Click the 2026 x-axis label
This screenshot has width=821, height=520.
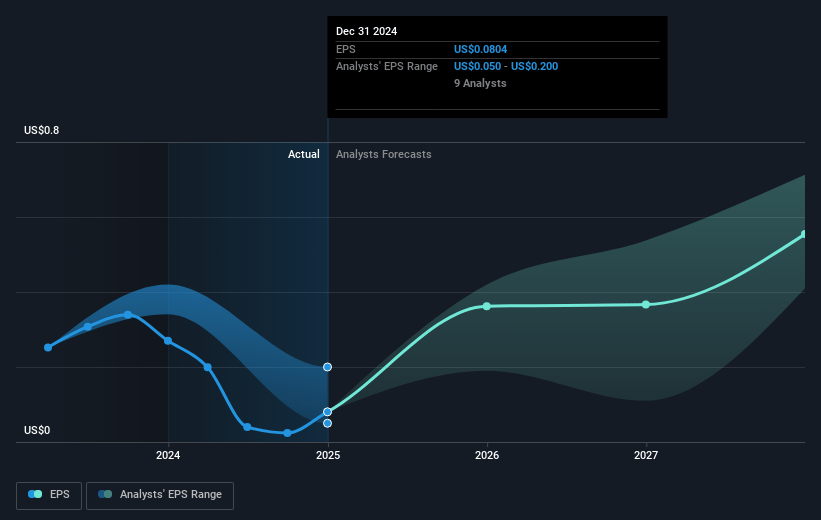[x=487, y=455]
